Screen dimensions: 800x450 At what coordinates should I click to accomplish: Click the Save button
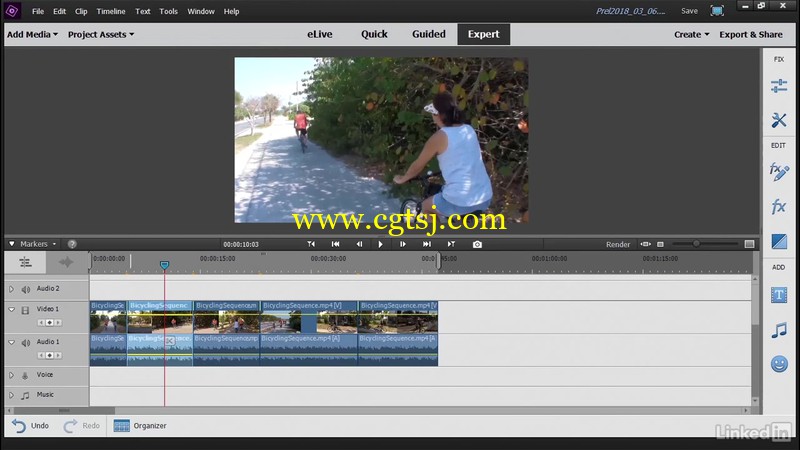[x=689, y=11]
